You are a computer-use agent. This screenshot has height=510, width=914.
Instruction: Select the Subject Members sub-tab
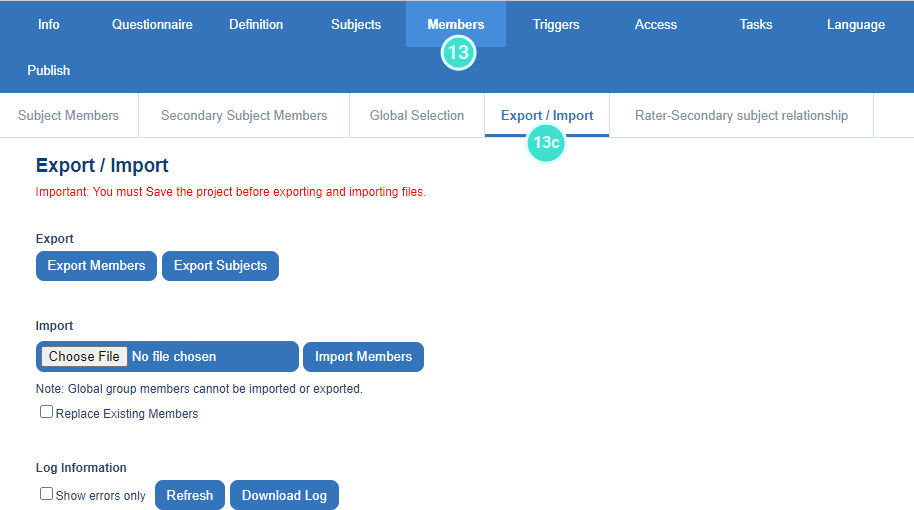pyautogui.click(x=68, y=115)
